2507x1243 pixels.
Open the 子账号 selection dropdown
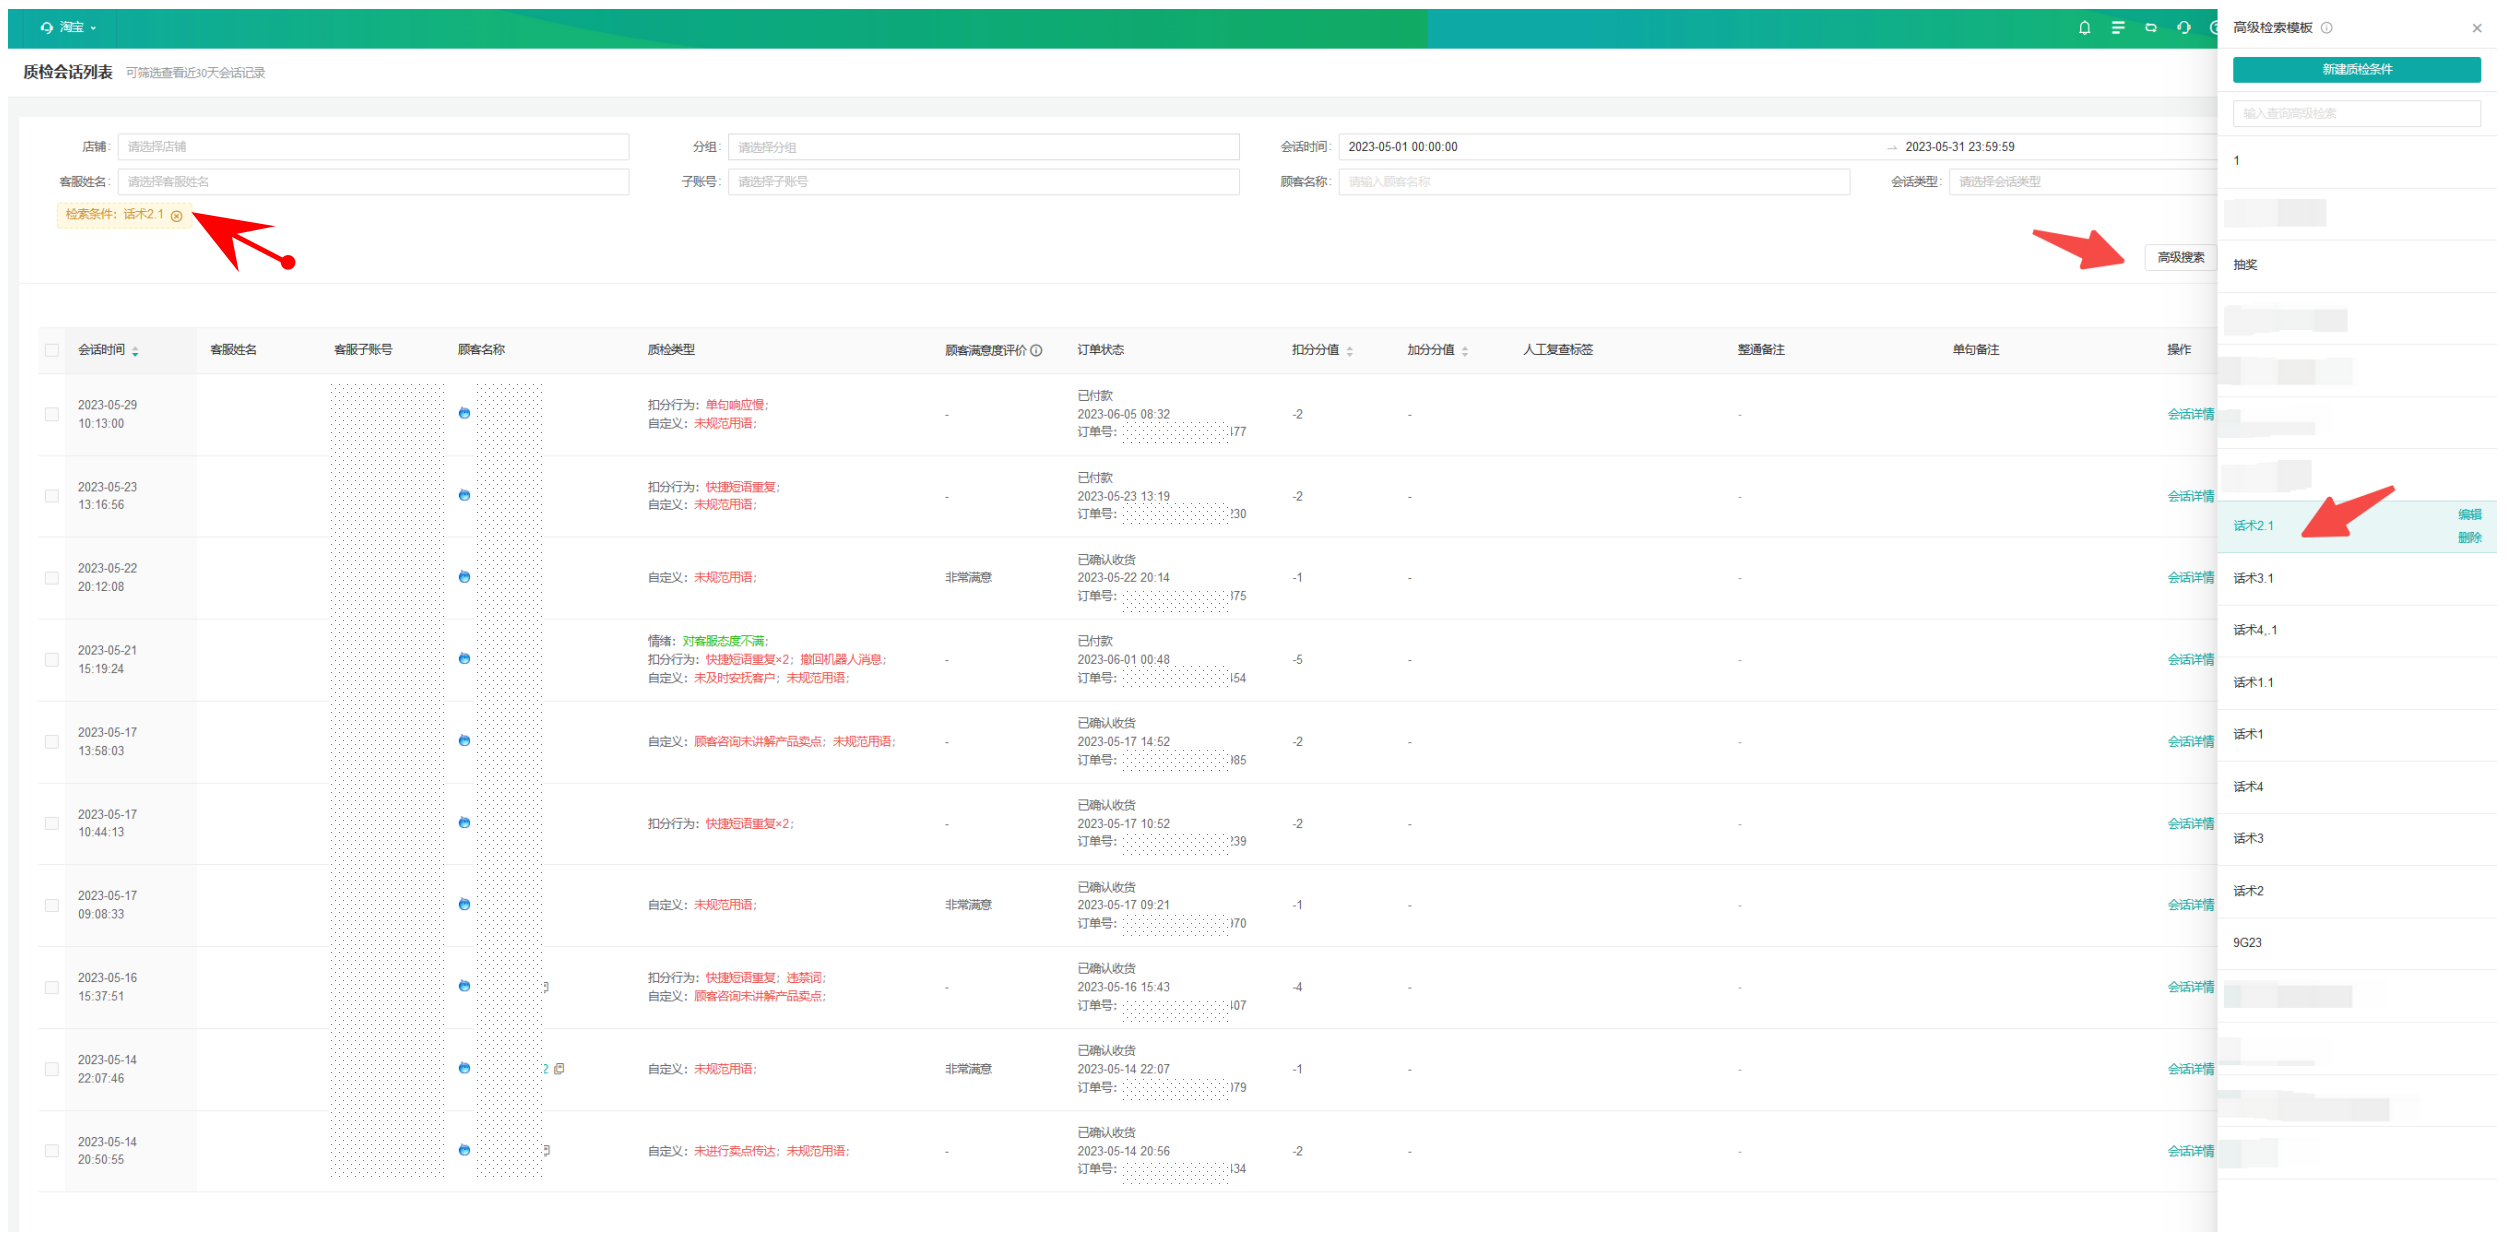[x=984, y=182]
